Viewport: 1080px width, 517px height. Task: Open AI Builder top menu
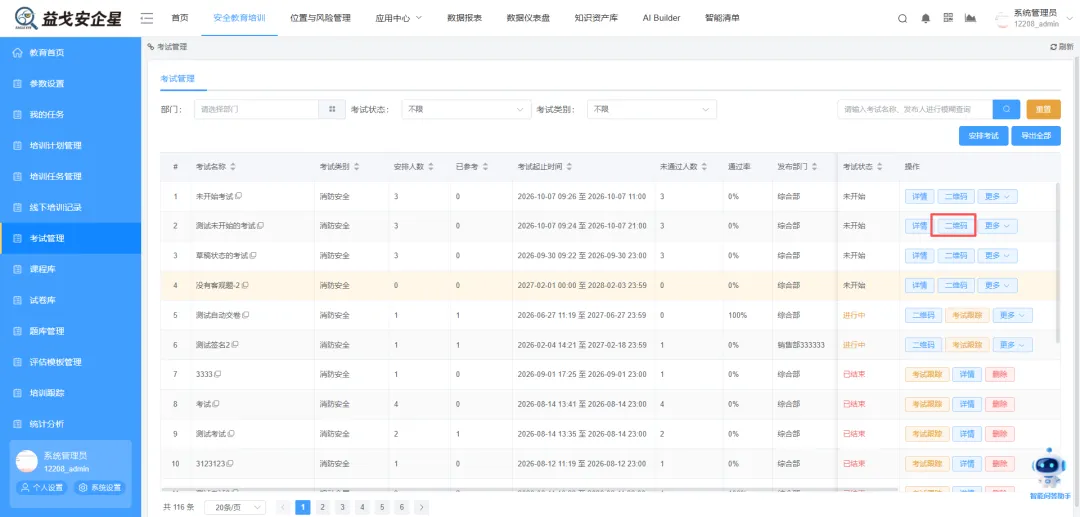pos(661,18)
